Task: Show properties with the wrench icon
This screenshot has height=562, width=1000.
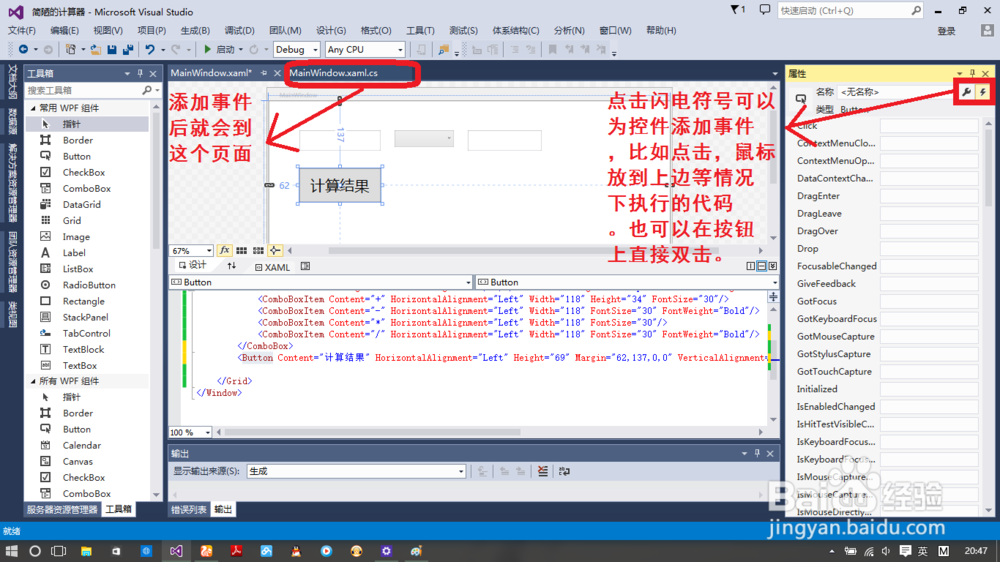Action: 966,92
